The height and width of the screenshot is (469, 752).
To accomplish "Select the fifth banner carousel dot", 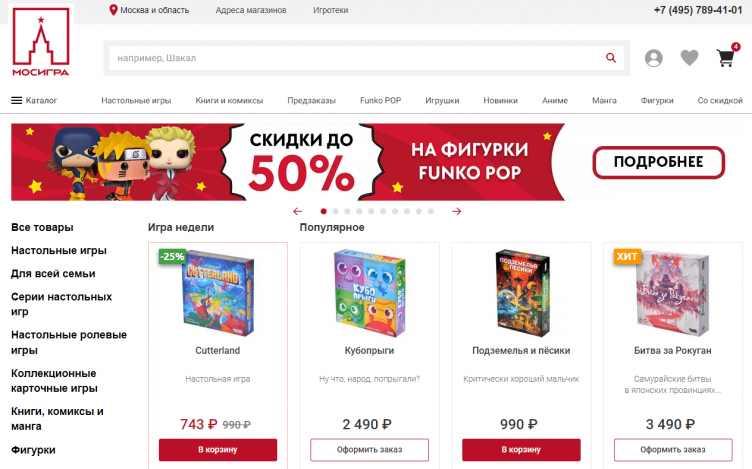I will coord(371,211).
